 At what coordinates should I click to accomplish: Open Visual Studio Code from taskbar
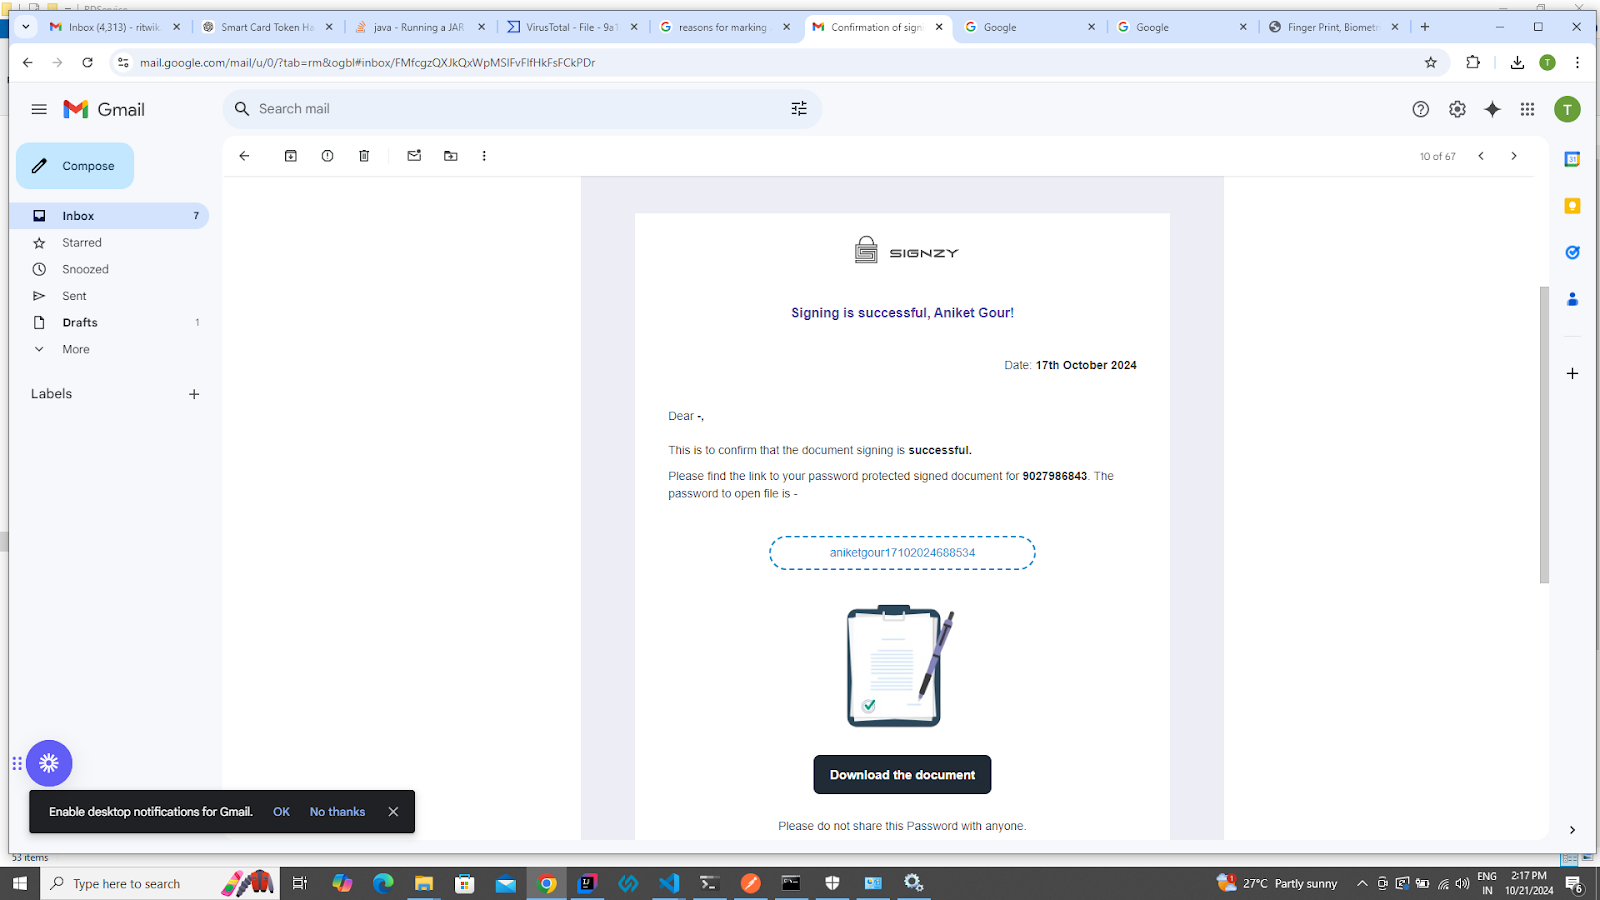(x=669, y=883)
